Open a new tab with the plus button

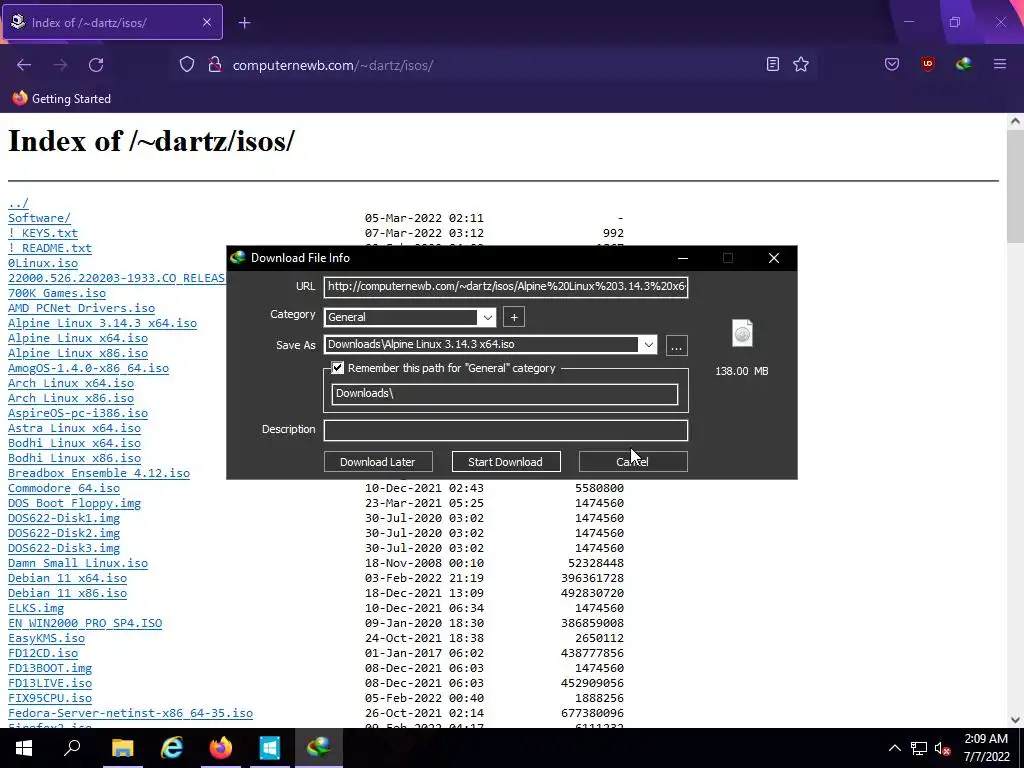(x=244, y=23)
